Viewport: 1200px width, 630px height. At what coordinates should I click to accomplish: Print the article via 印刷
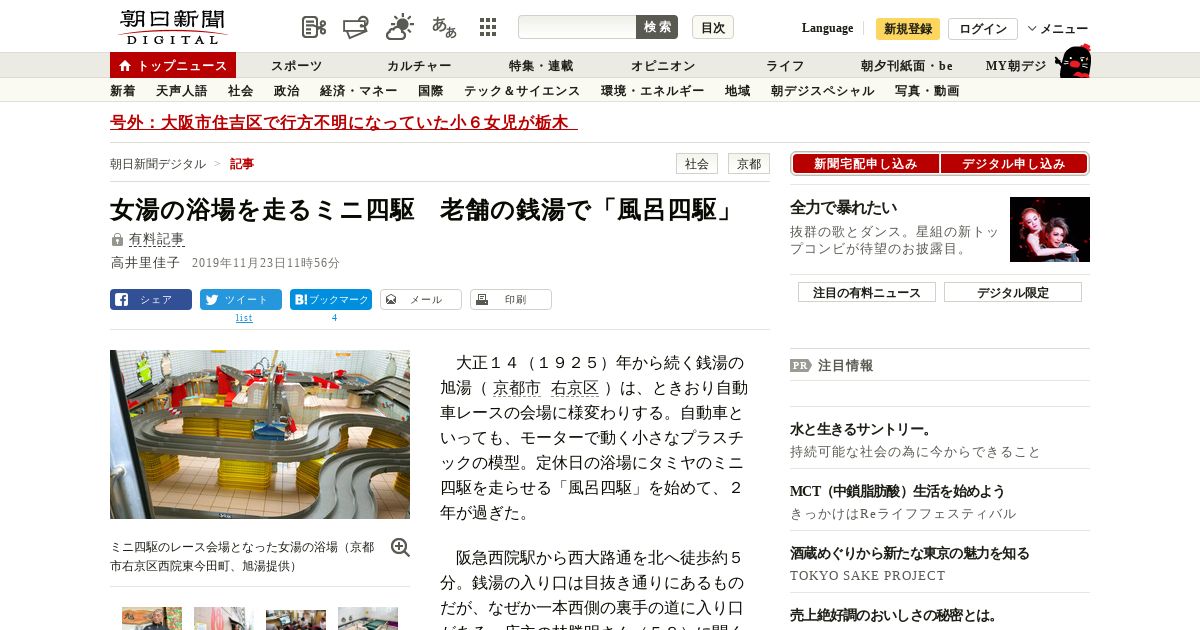[511, 299]
